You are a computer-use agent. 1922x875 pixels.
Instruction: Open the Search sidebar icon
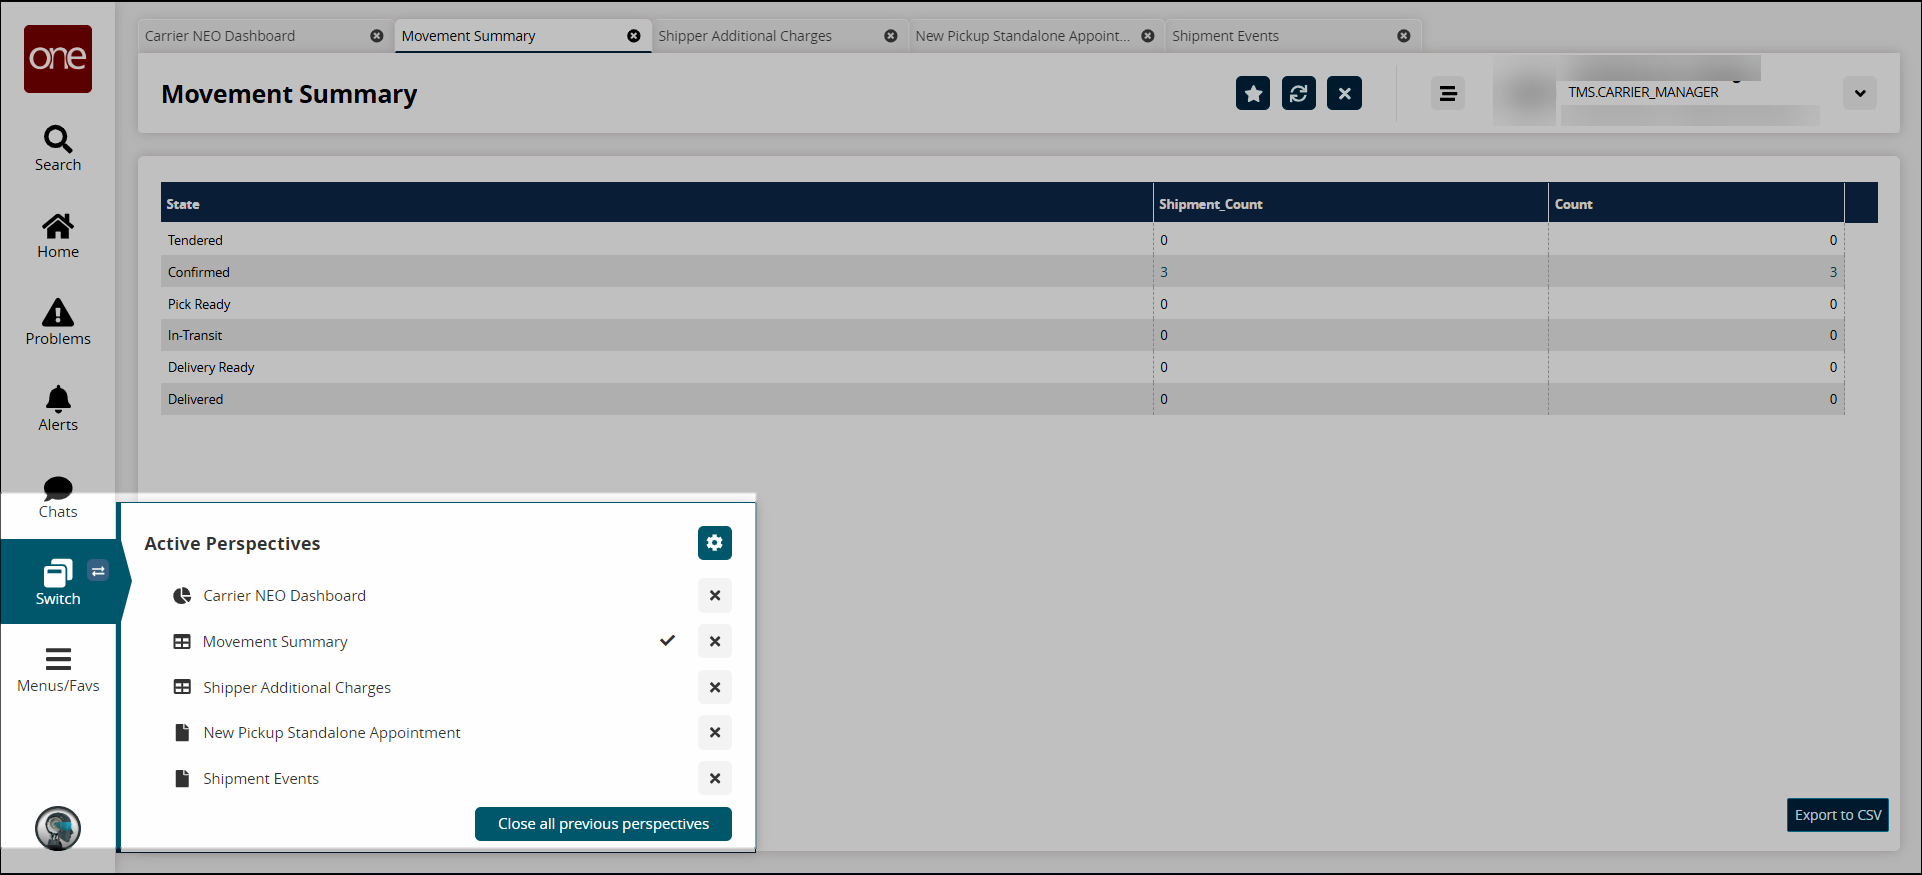coord(58,149)
